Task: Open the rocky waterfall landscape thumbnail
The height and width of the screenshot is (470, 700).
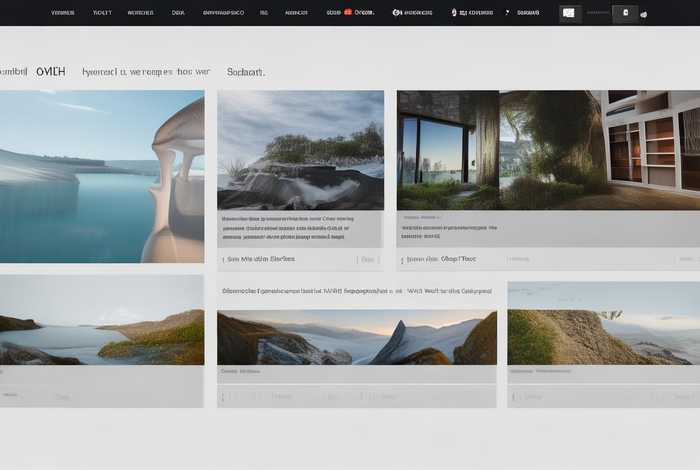Action: point(300,150)
